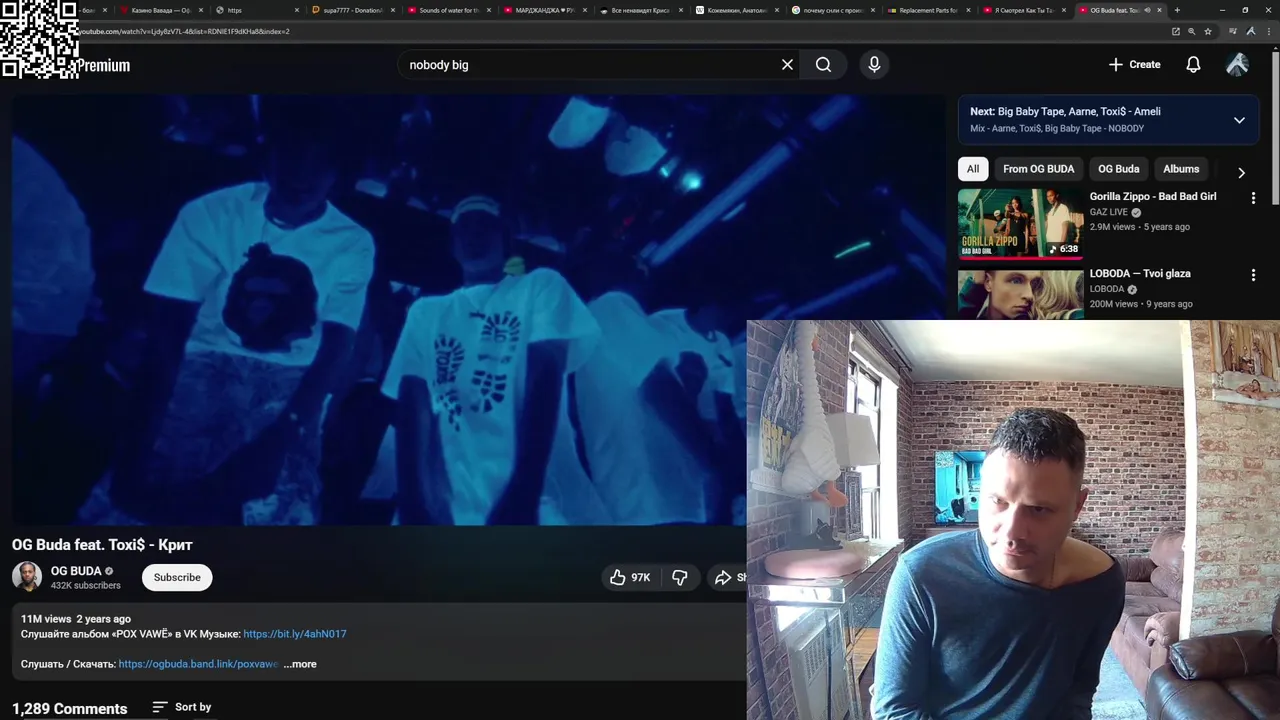Open OG BUDA channel avatar
Viewport: 1280px width, 720px height.
pyautogui.click(x=27, y=577)
